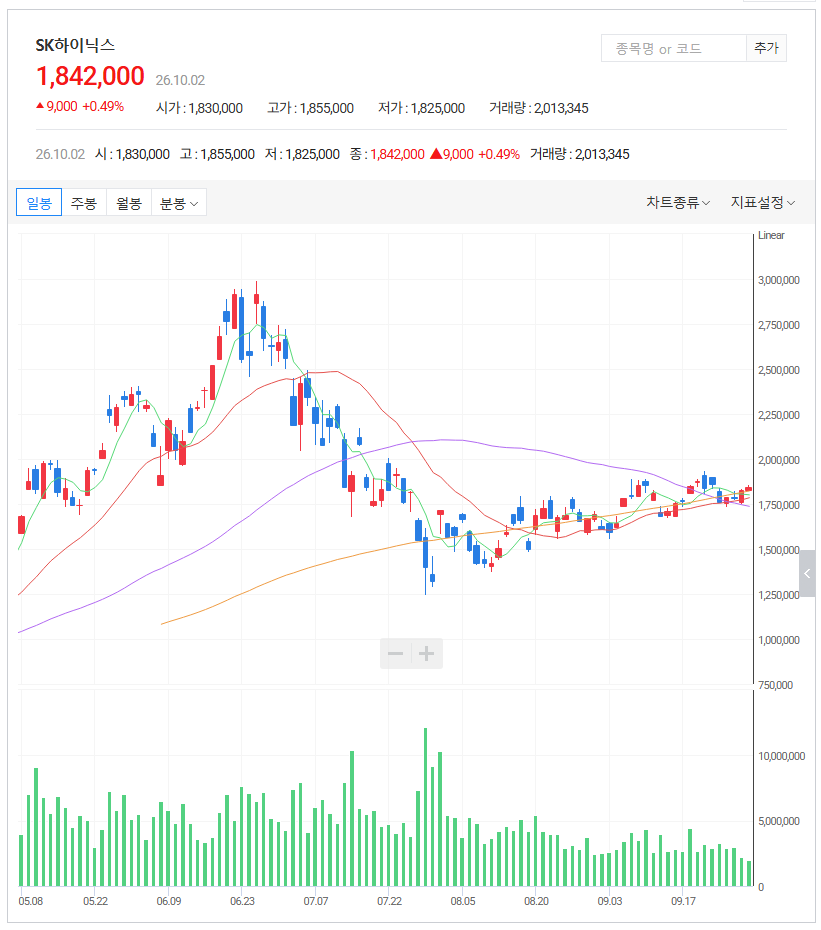Click the 저가 : 1,825,000 low price text
821x930 pixels.
[x=421, y=108]
